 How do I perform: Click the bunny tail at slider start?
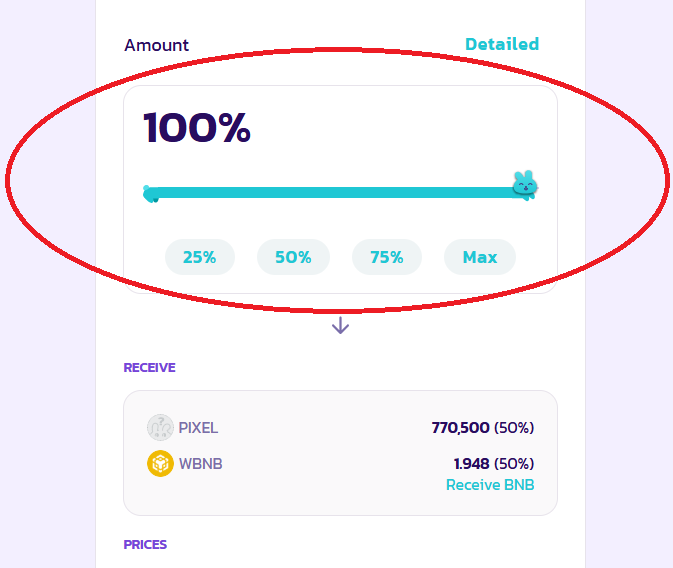click(x=150, y=194)
